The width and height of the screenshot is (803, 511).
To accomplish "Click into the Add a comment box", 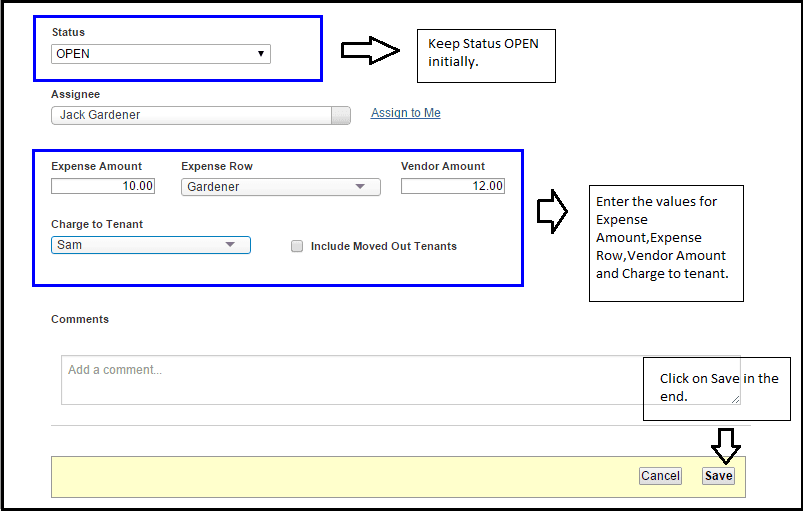I will click(350, 380).
